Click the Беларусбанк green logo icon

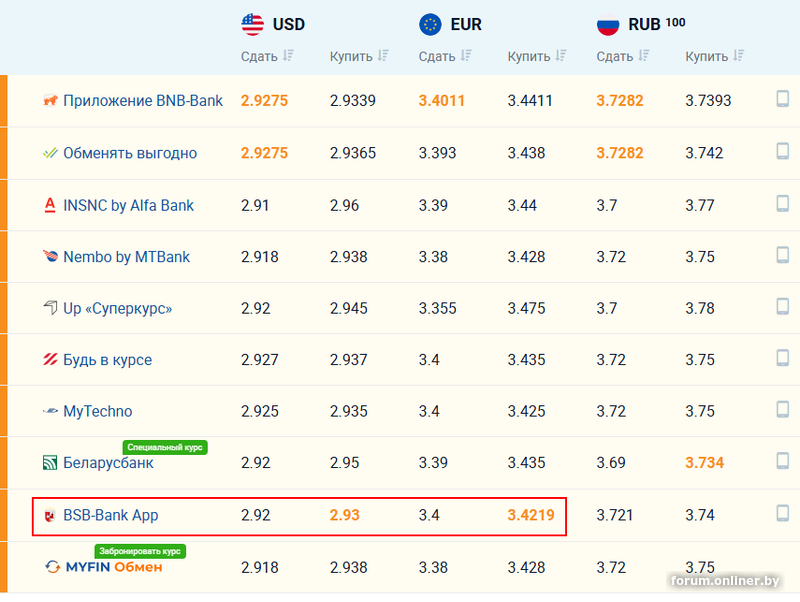[x=50, y=463]
